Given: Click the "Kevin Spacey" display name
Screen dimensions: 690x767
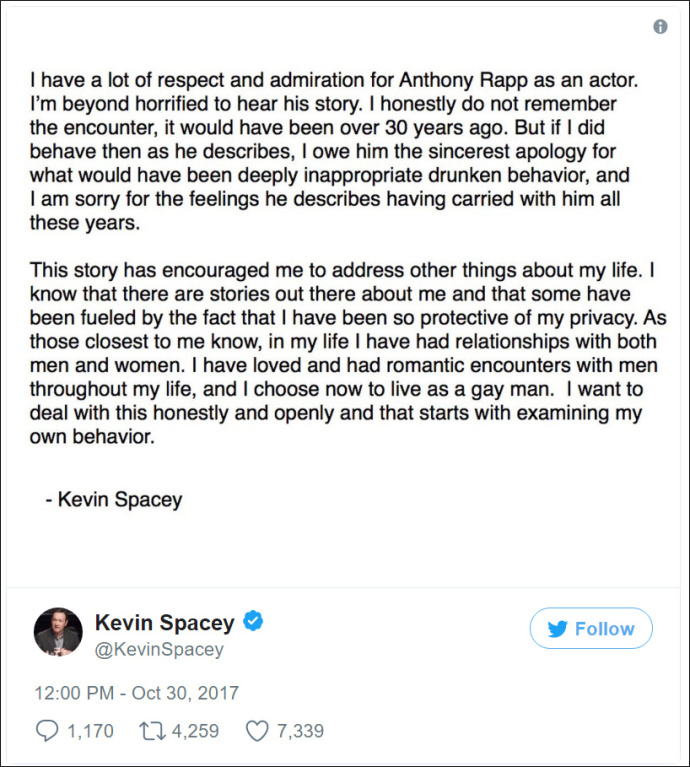Looking at the screenshot, I should point(164,623).
